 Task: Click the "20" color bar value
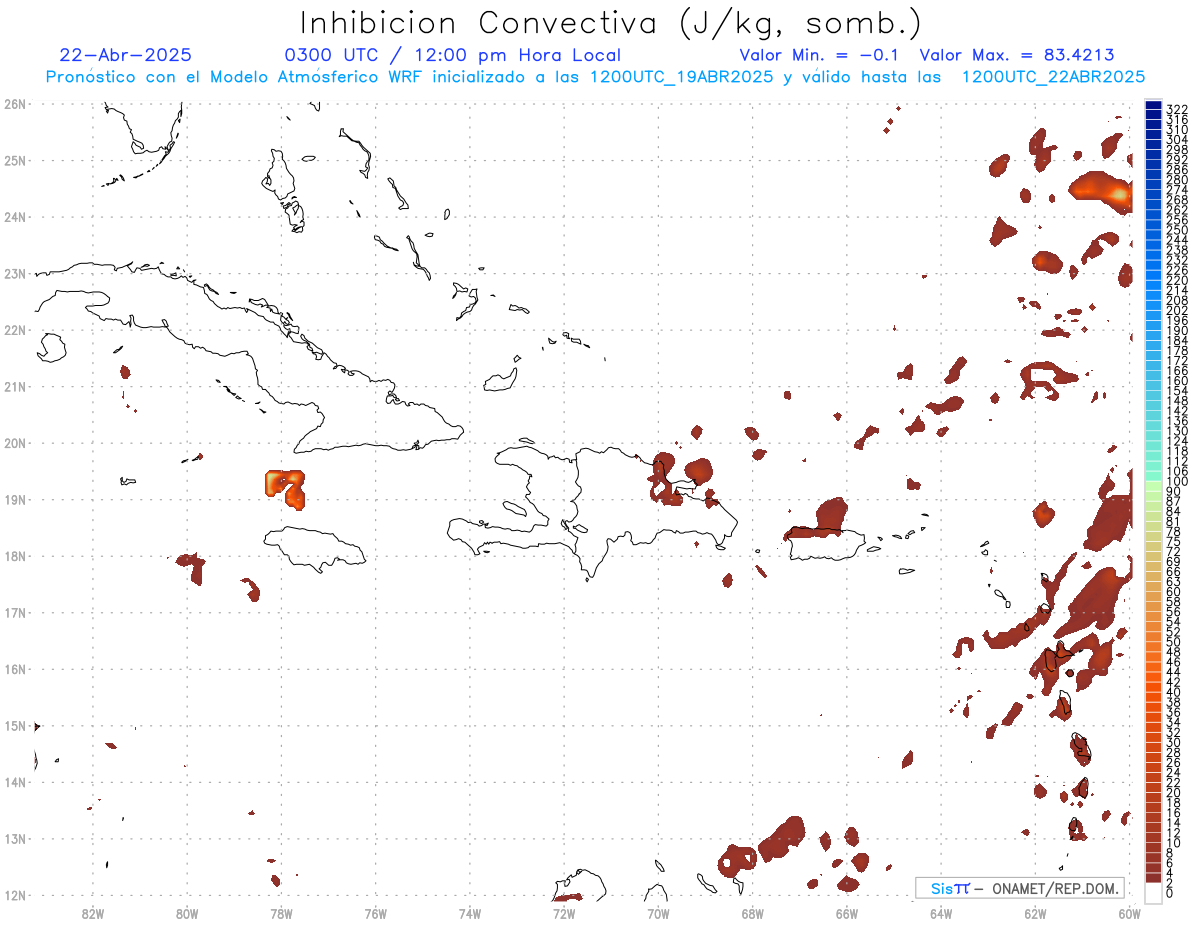(x=1173, y=793)
